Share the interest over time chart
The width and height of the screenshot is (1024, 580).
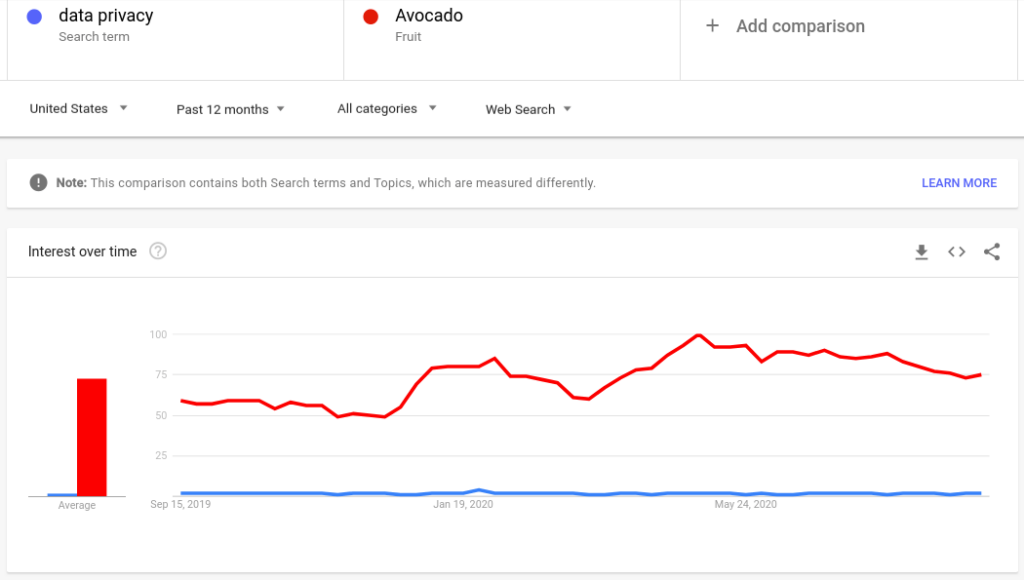coord(992,252)
